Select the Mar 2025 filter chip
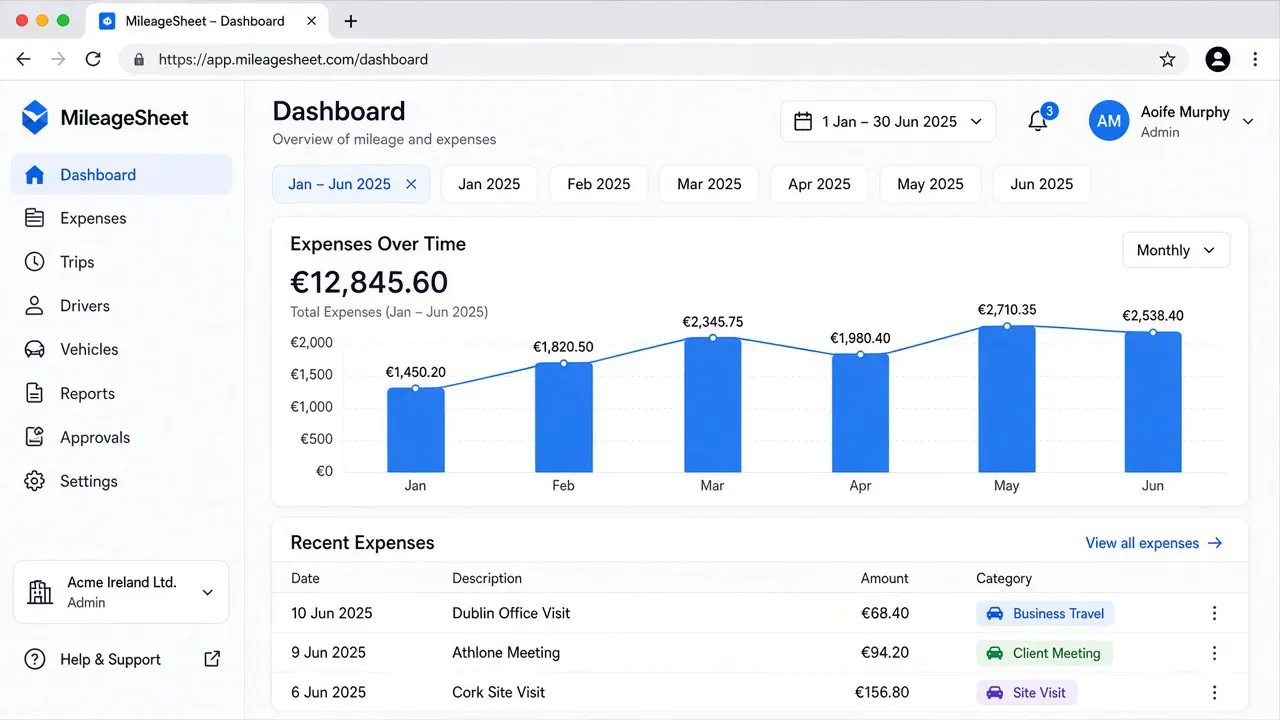 click(709, 184)
